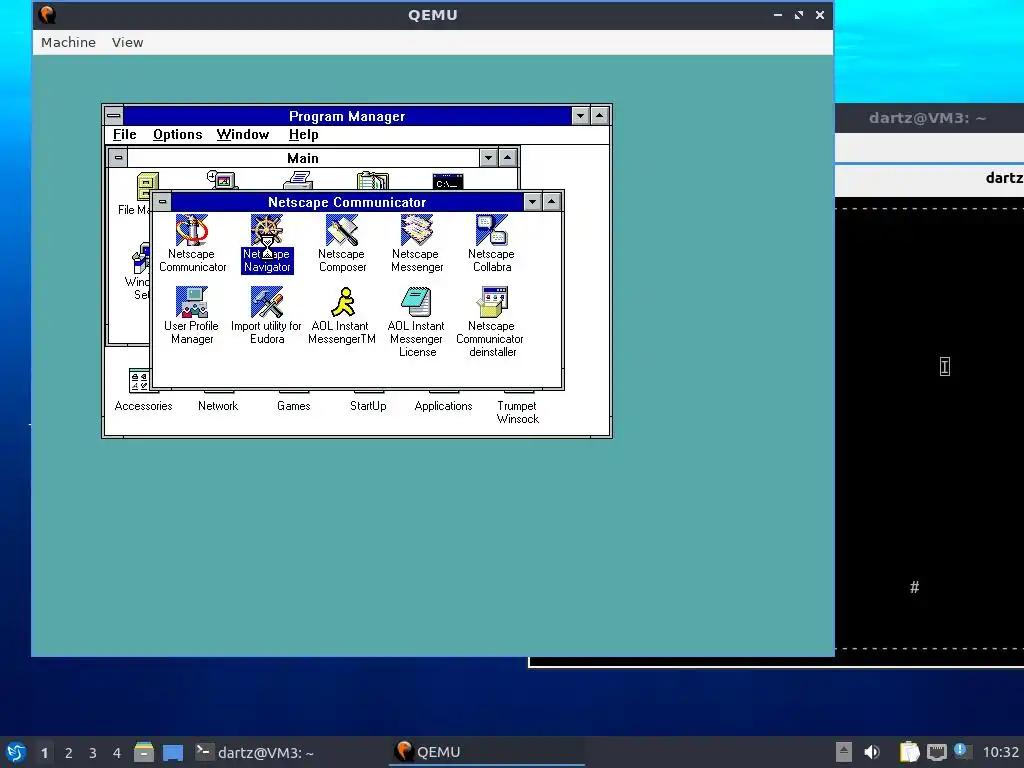Viewport: 1024px width, 768px height.
Task: Switch to workspace 4 in taskbar
Action: coord(117,753)
